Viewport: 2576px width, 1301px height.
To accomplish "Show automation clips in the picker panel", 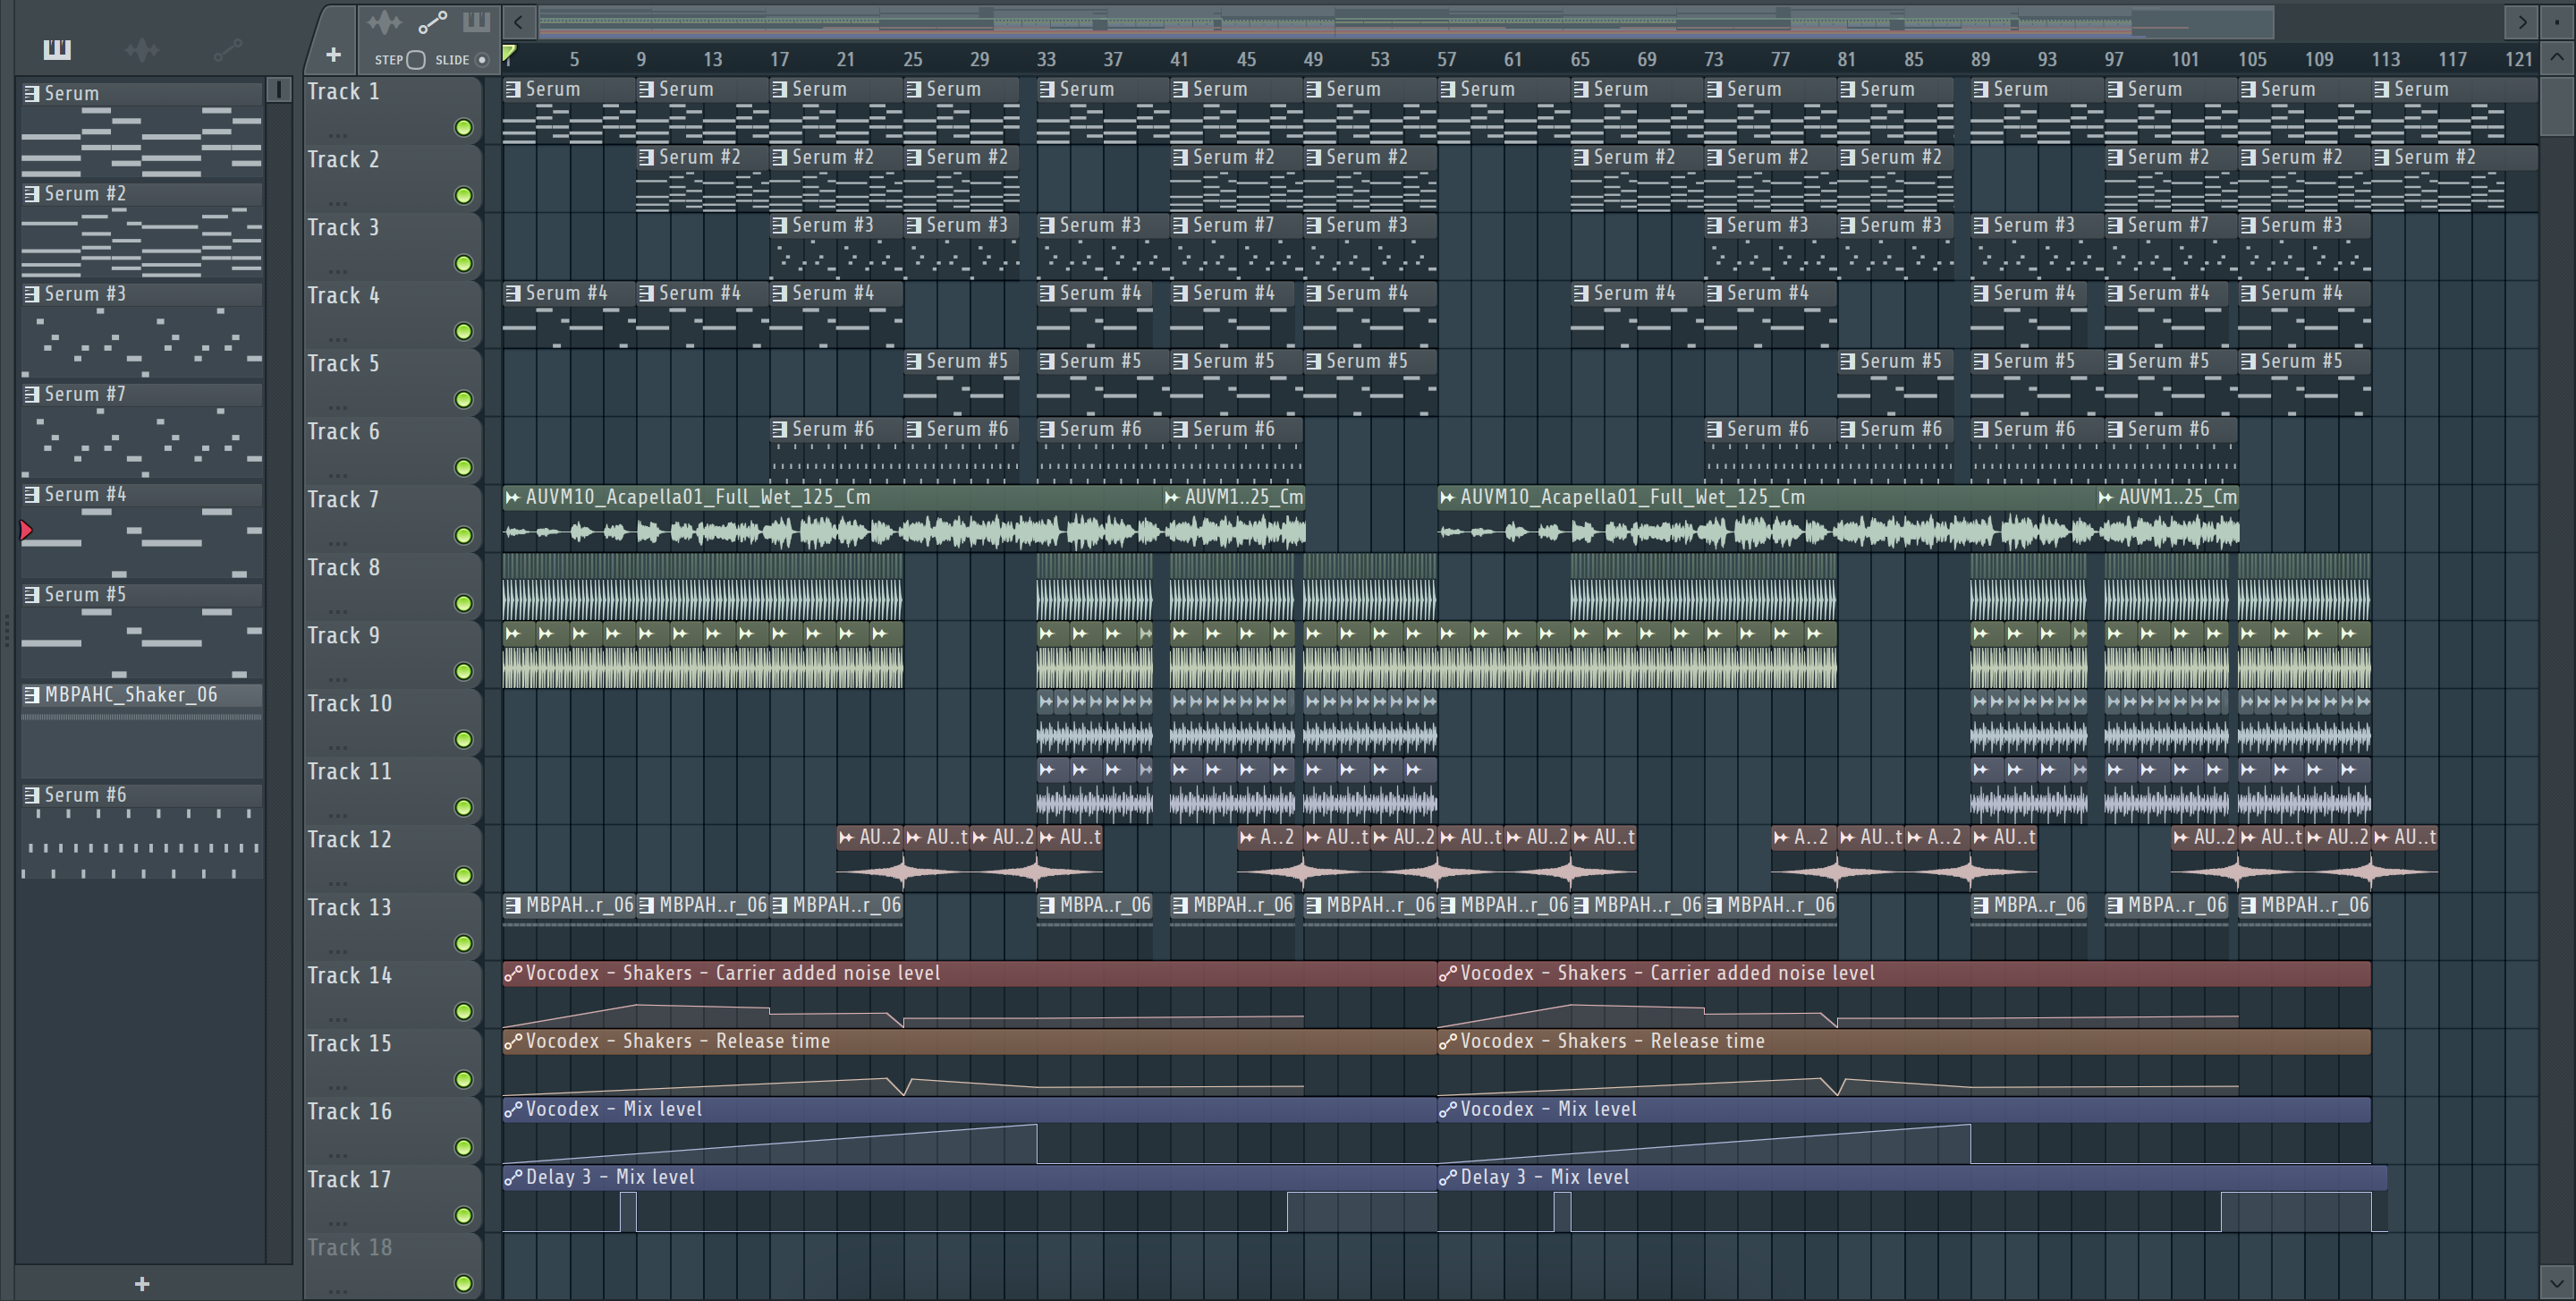I will (x=227, y=49).
